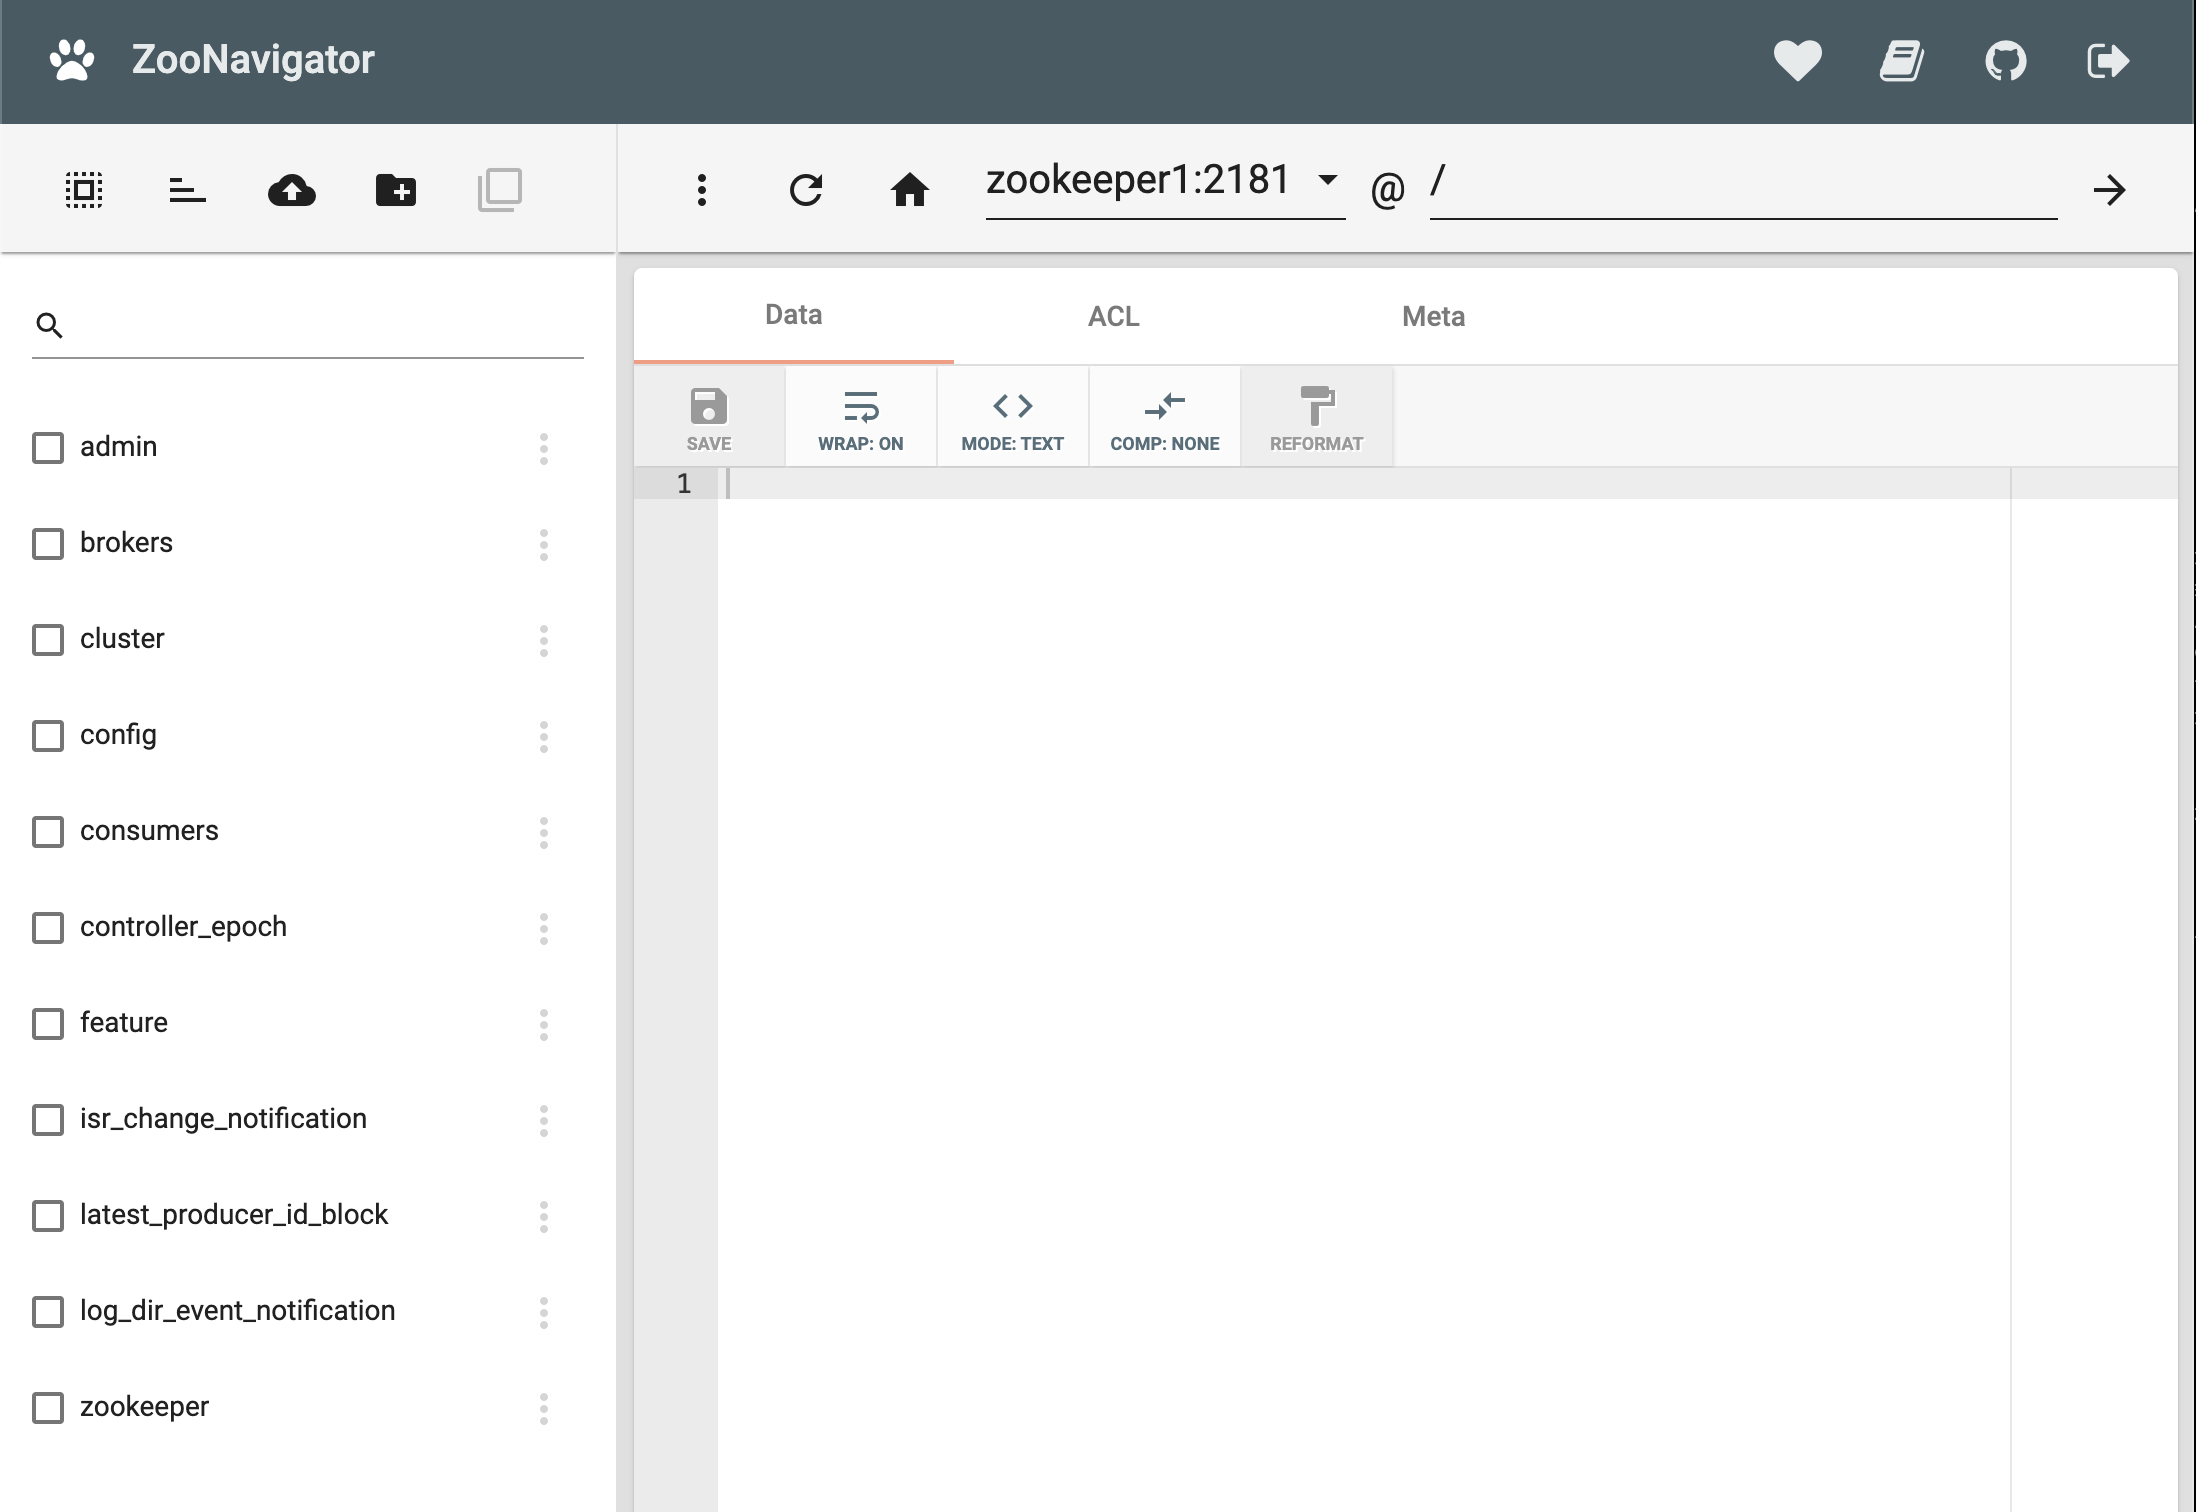Tick the checkbox next to consumers

point(48,832)
